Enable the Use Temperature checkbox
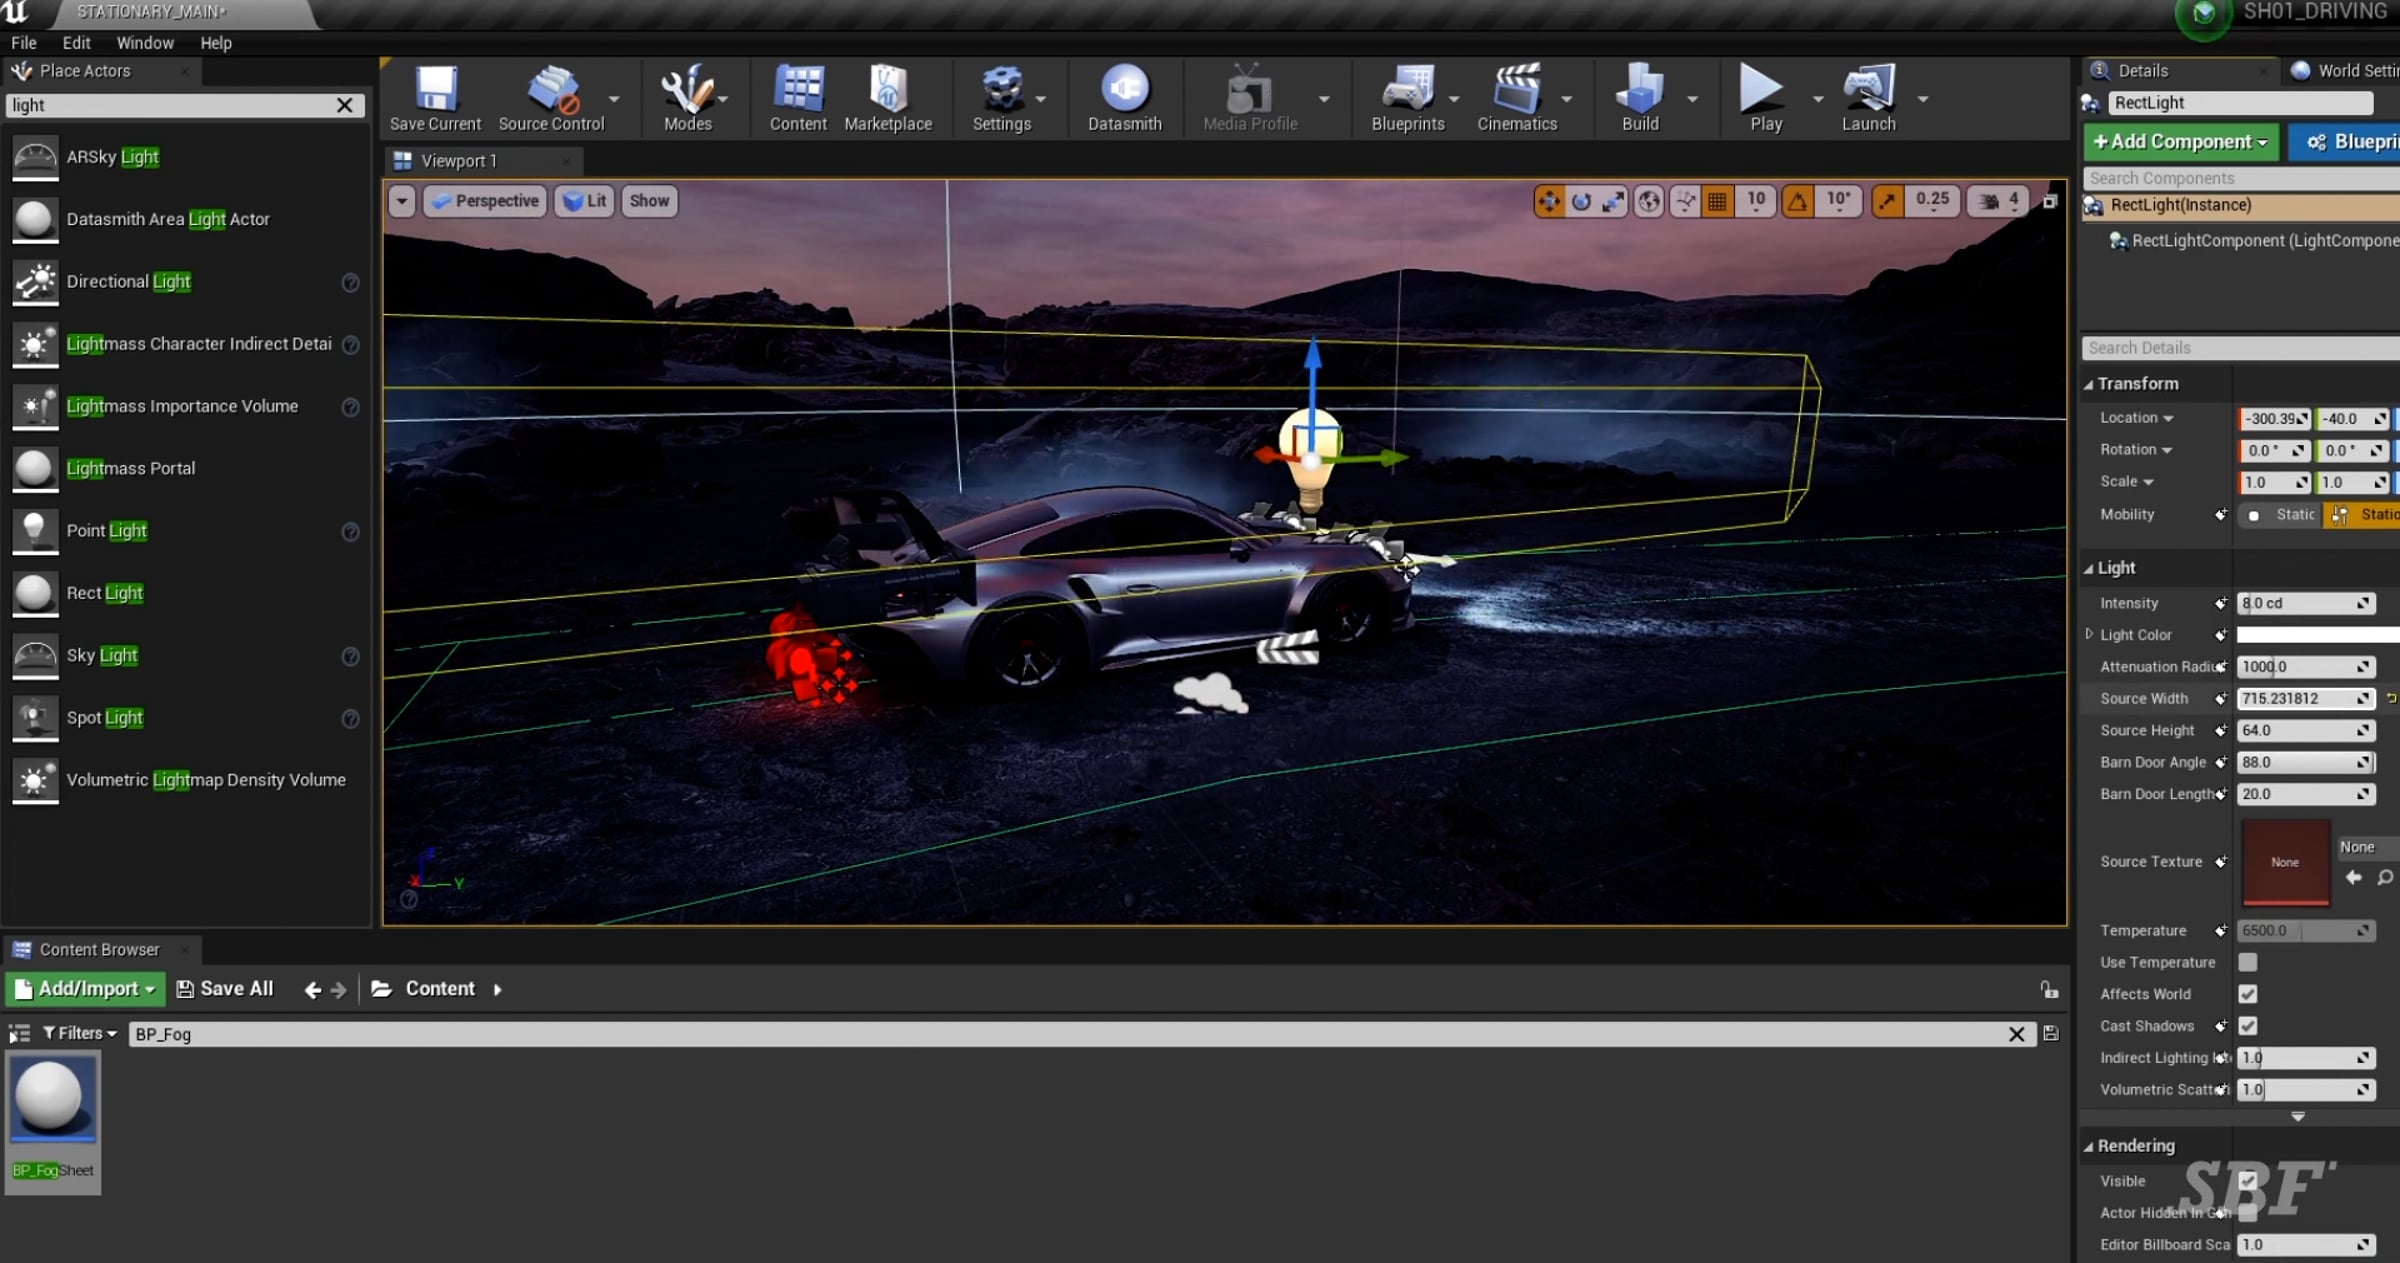This screenshot has height=1263, width=2400. tap(2247, 962)
